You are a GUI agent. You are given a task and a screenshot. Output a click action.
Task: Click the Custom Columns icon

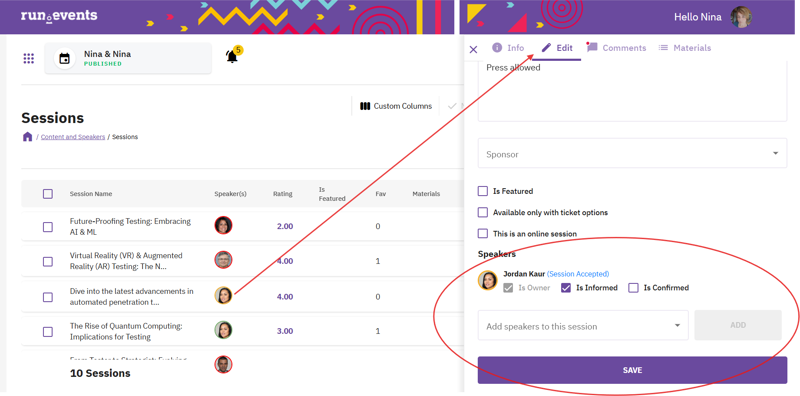[365, 106]
